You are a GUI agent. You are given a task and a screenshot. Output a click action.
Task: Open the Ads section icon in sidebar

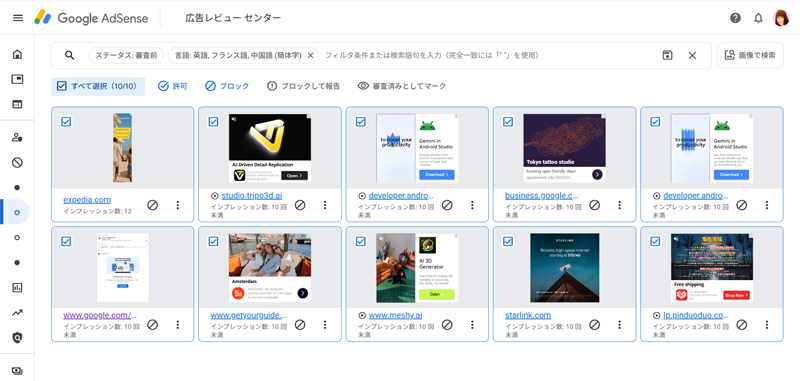17,79
